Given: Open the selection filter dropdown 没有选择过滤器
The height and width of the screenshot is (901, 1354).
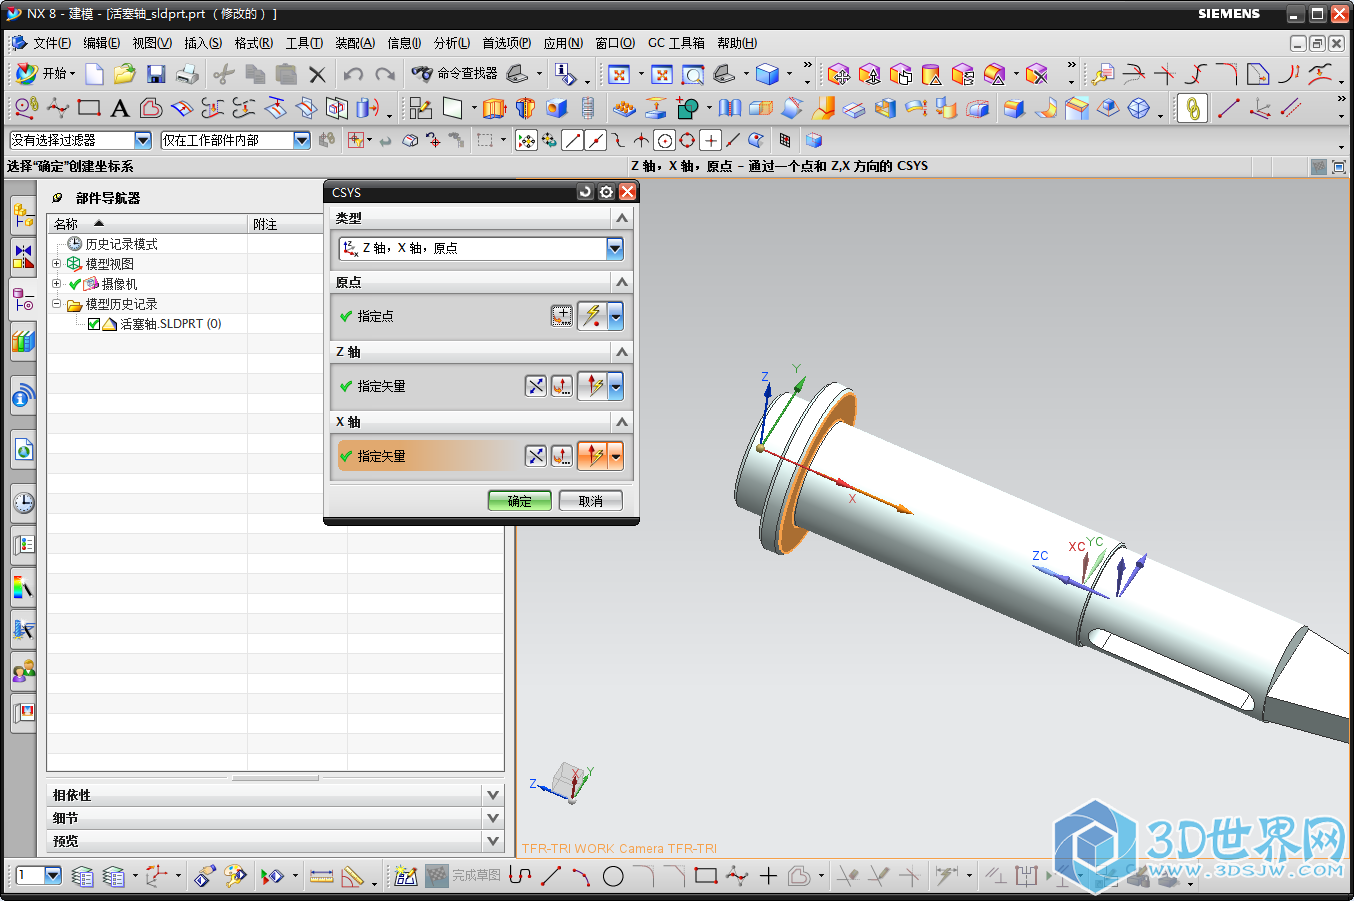Looking at the screenshot, I should [143, 141].
